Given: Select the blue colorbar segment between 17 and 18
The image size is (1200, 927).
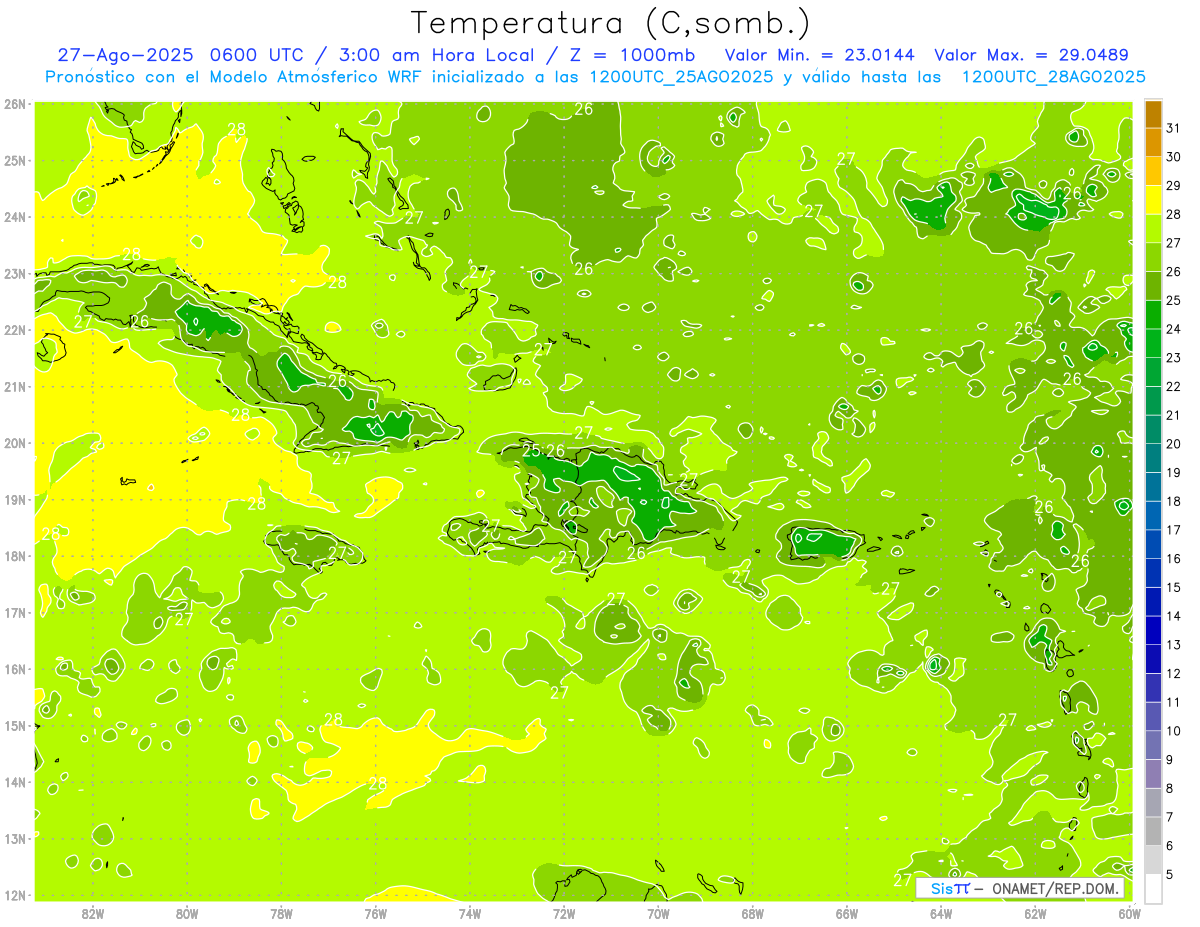Looking at the screenshot, I should tap(1153, 516).
